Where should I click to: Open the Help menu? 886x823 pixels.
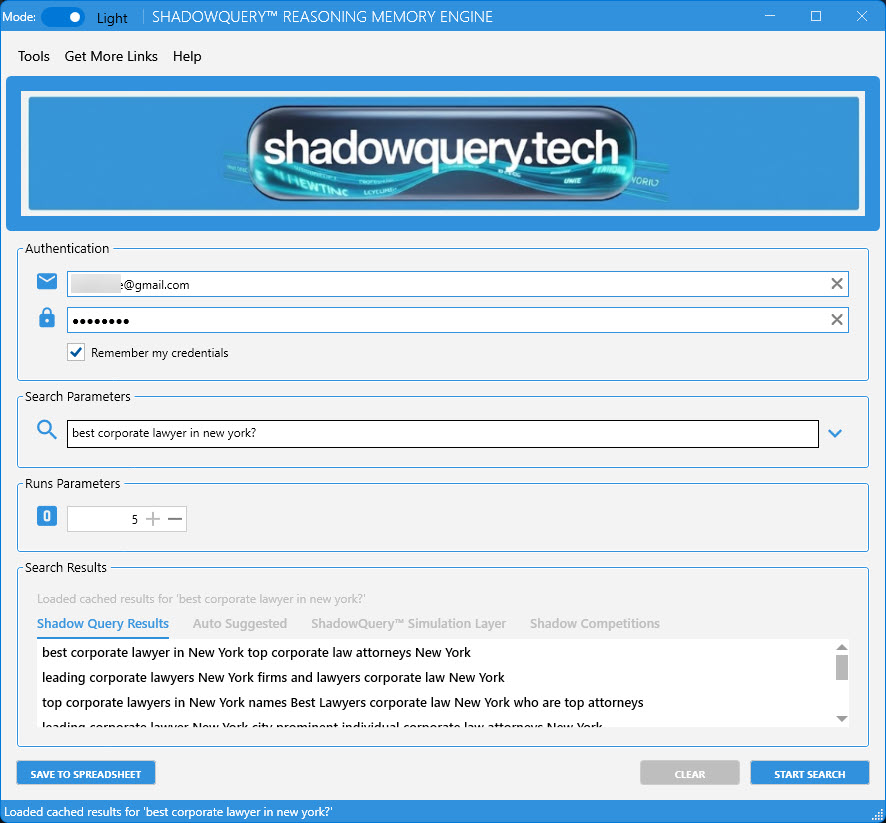point(187,56)
